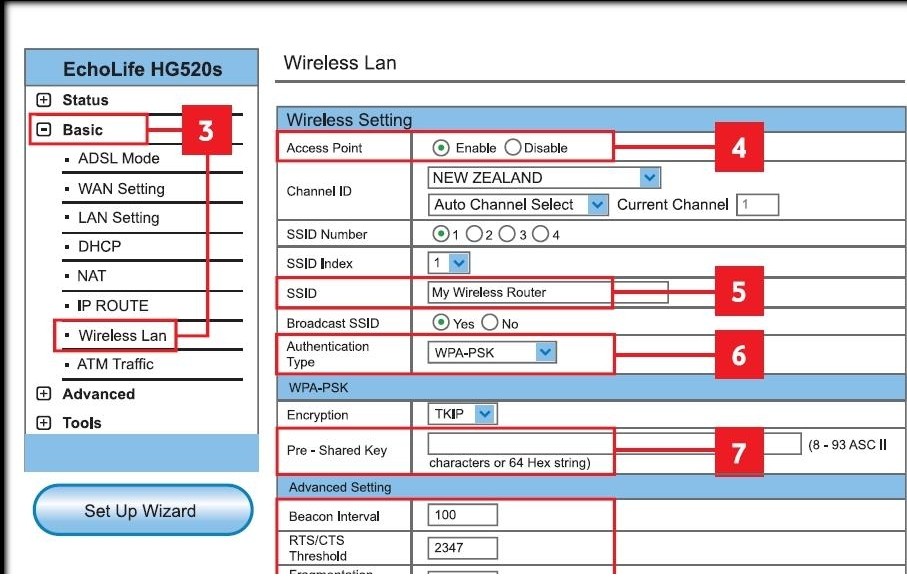Collapse the Basic menu section
Viewport: 907px width, 581px height.
44,129
